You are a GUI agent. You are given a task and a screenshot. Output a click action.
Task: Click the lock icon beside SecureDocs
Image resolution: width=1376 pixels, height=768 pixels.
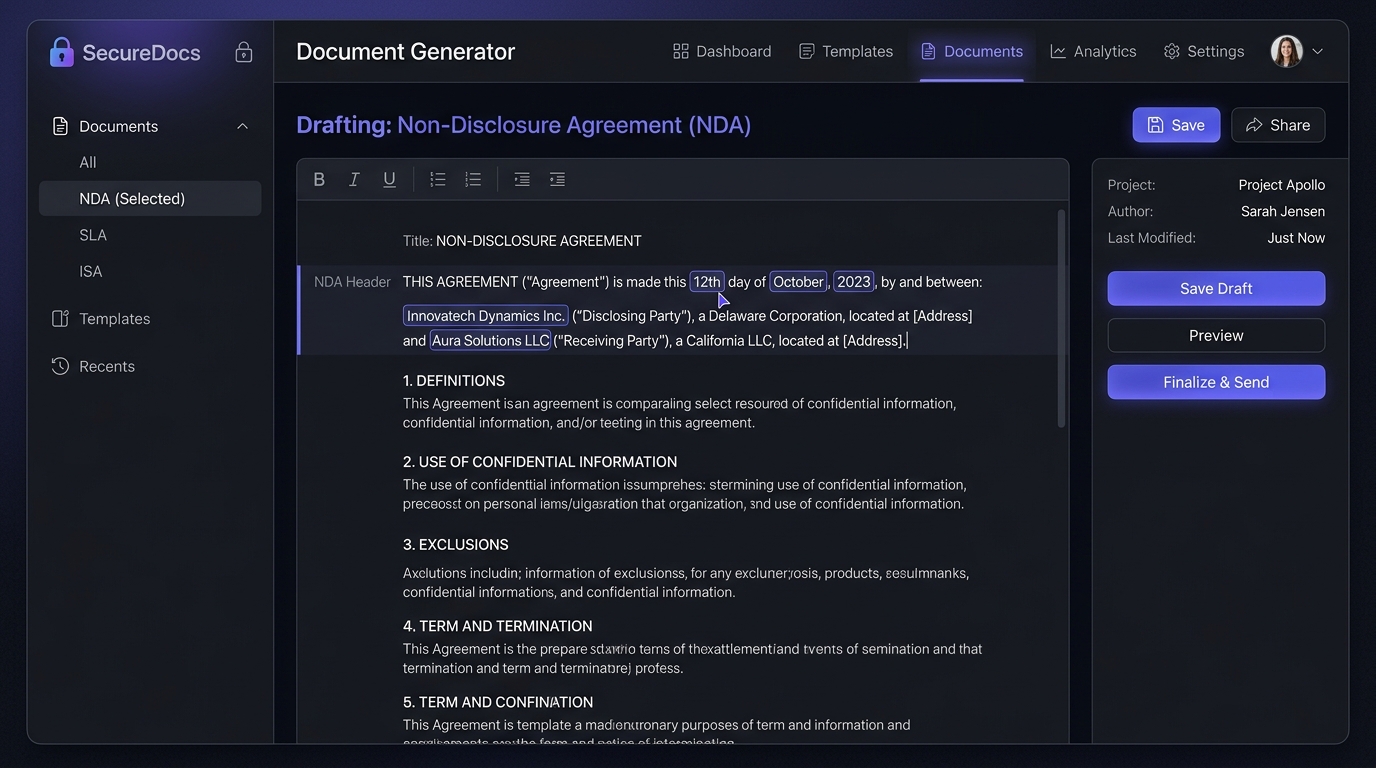pyautogui.click(x=243, y=52)
